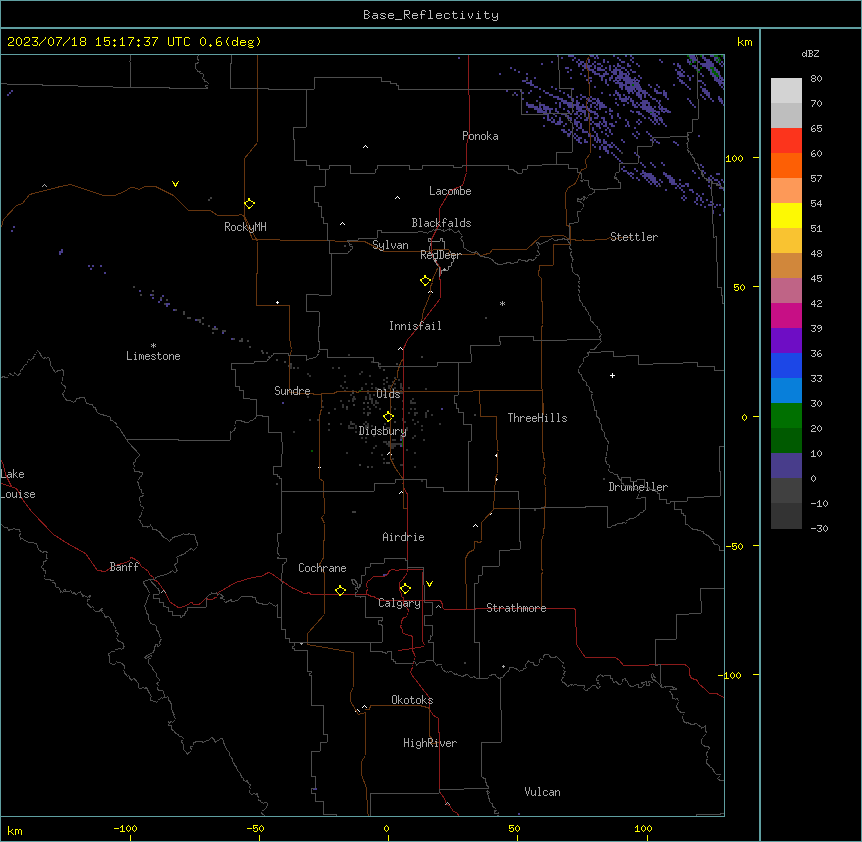
Task: Click the Olds town label
Action: [x=388, y=394]
